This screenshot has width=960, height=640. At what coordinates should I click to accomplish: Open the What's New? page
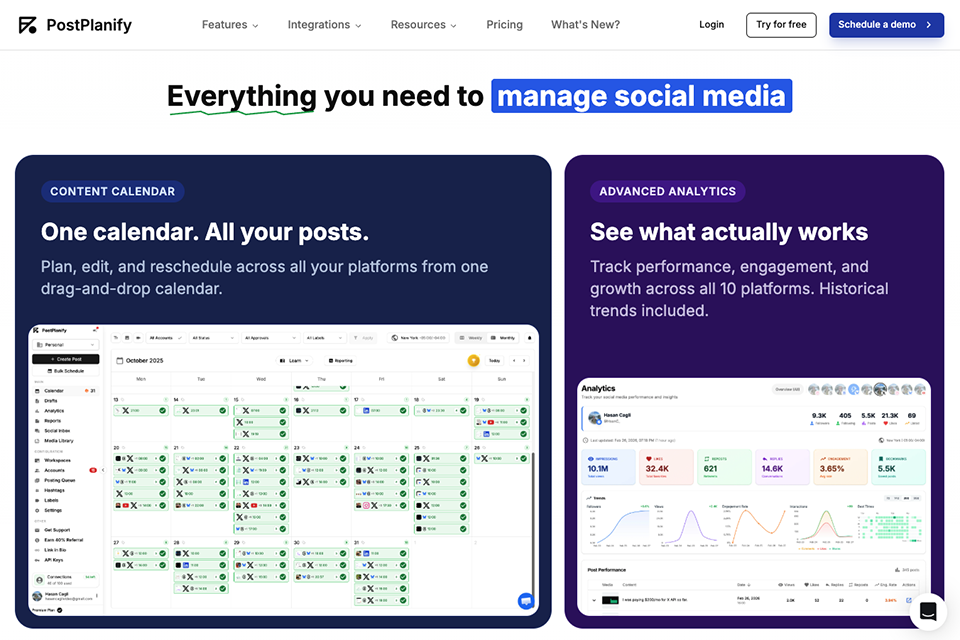tap(585, 24)
